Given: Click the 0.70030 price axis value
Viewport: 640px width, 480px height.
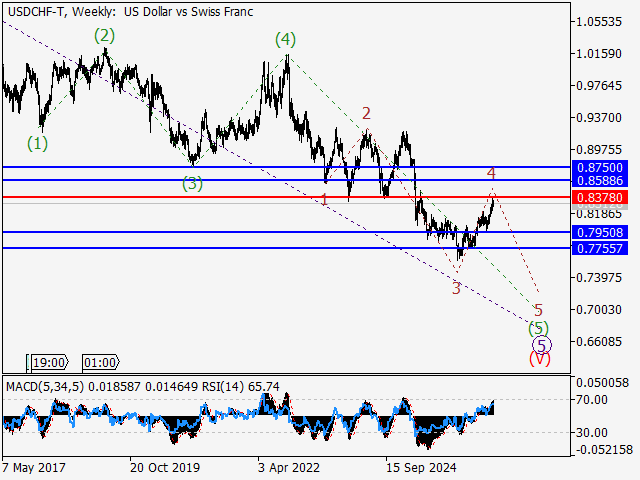Looking at the screenshot, I should pyautogui.click(x=599, y=310).
